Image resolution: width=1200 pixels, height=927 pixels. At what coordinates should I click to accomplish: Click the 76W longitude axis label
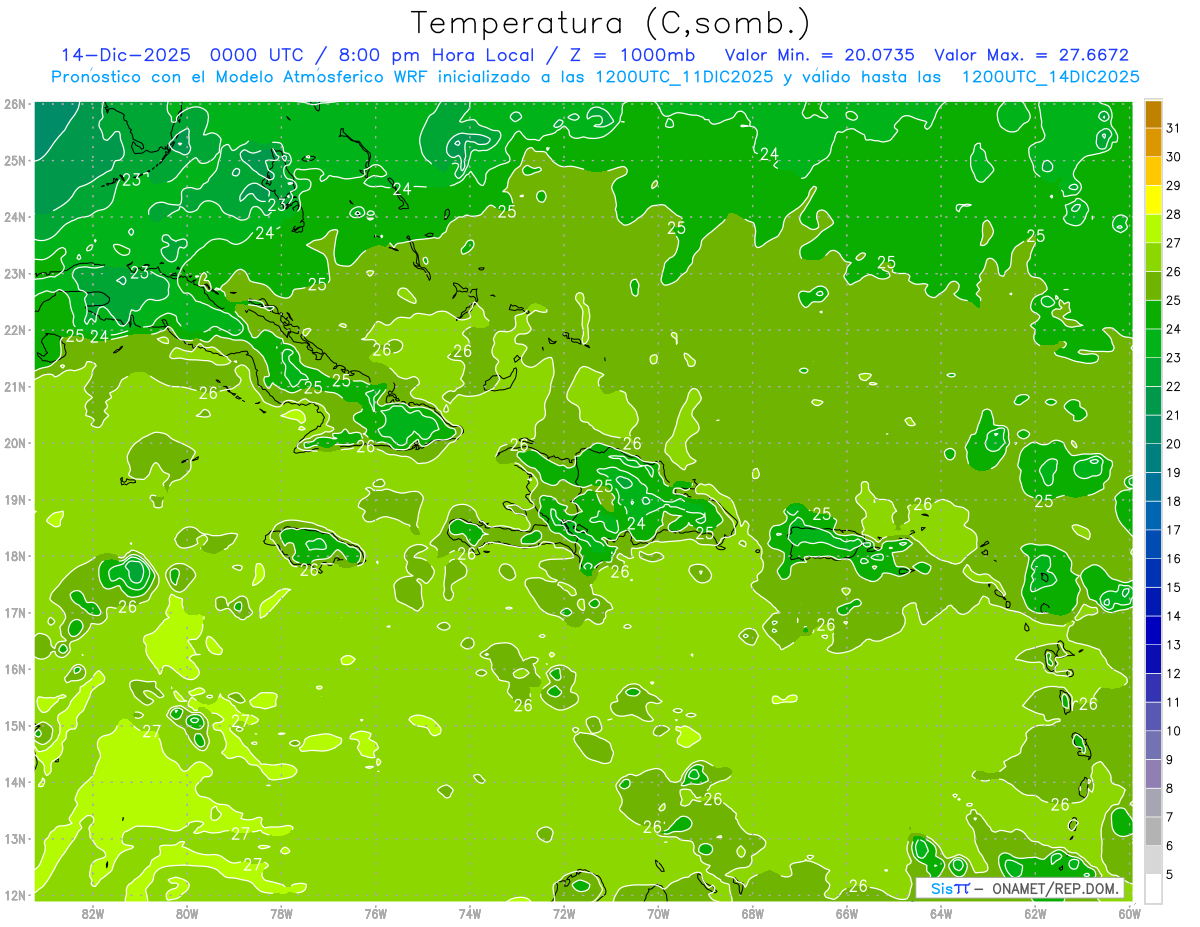376,913
